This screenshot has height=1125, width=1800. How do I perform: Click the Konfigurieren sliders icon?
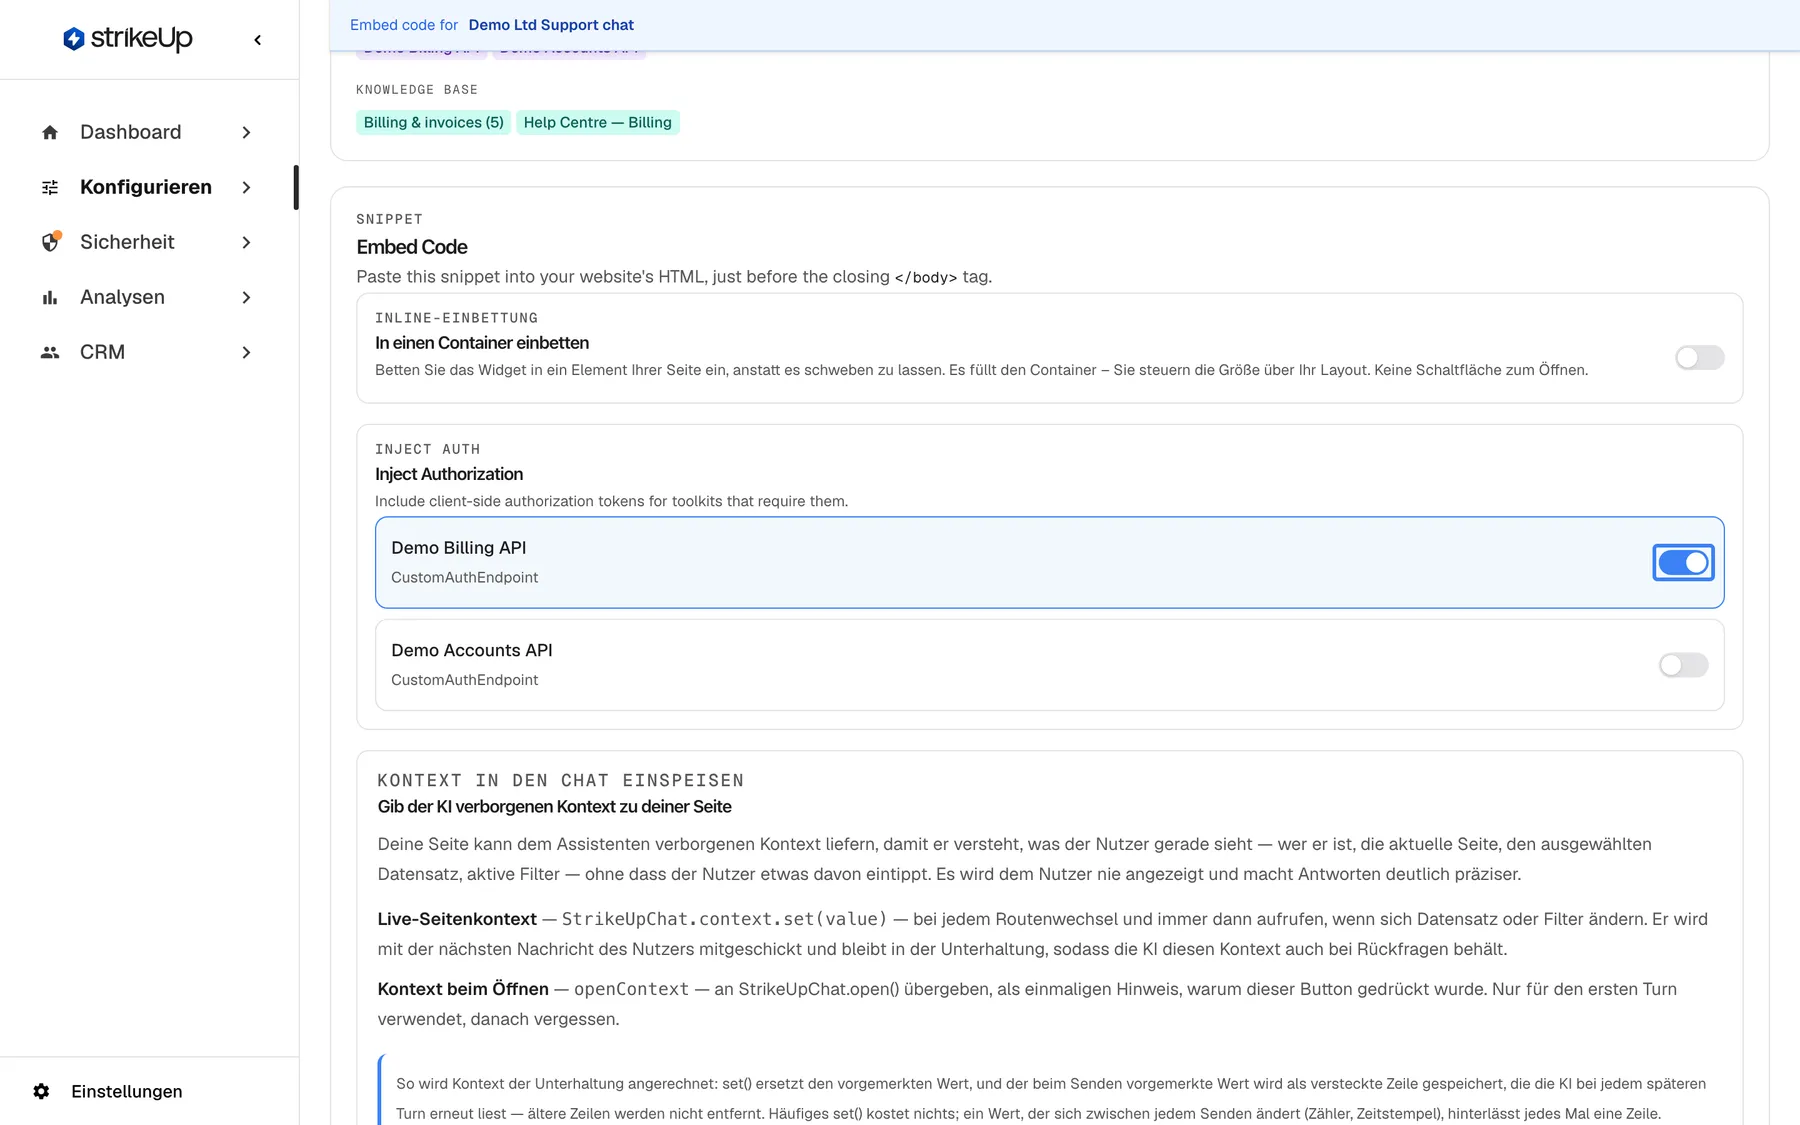(x=50, y=187)
